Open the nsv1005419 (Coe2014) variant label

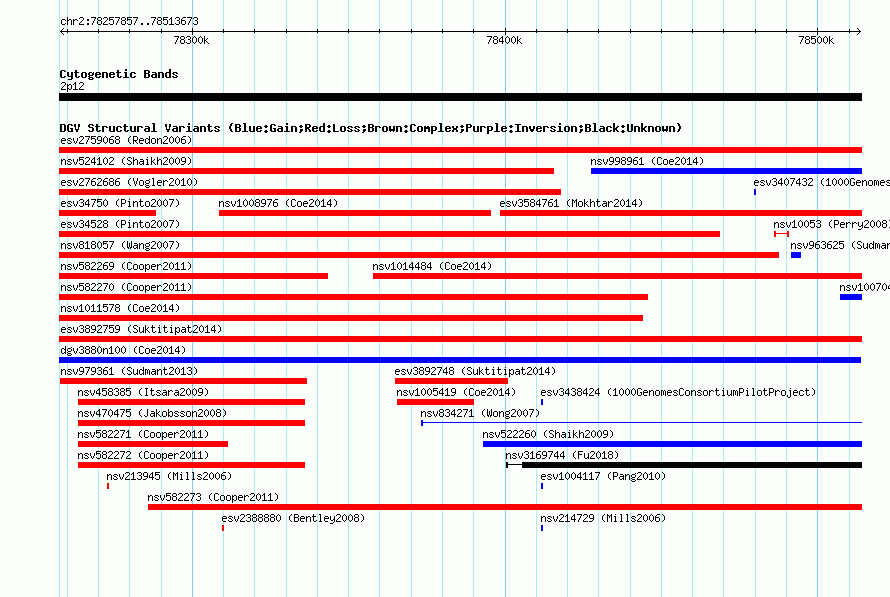click(456, 392)
